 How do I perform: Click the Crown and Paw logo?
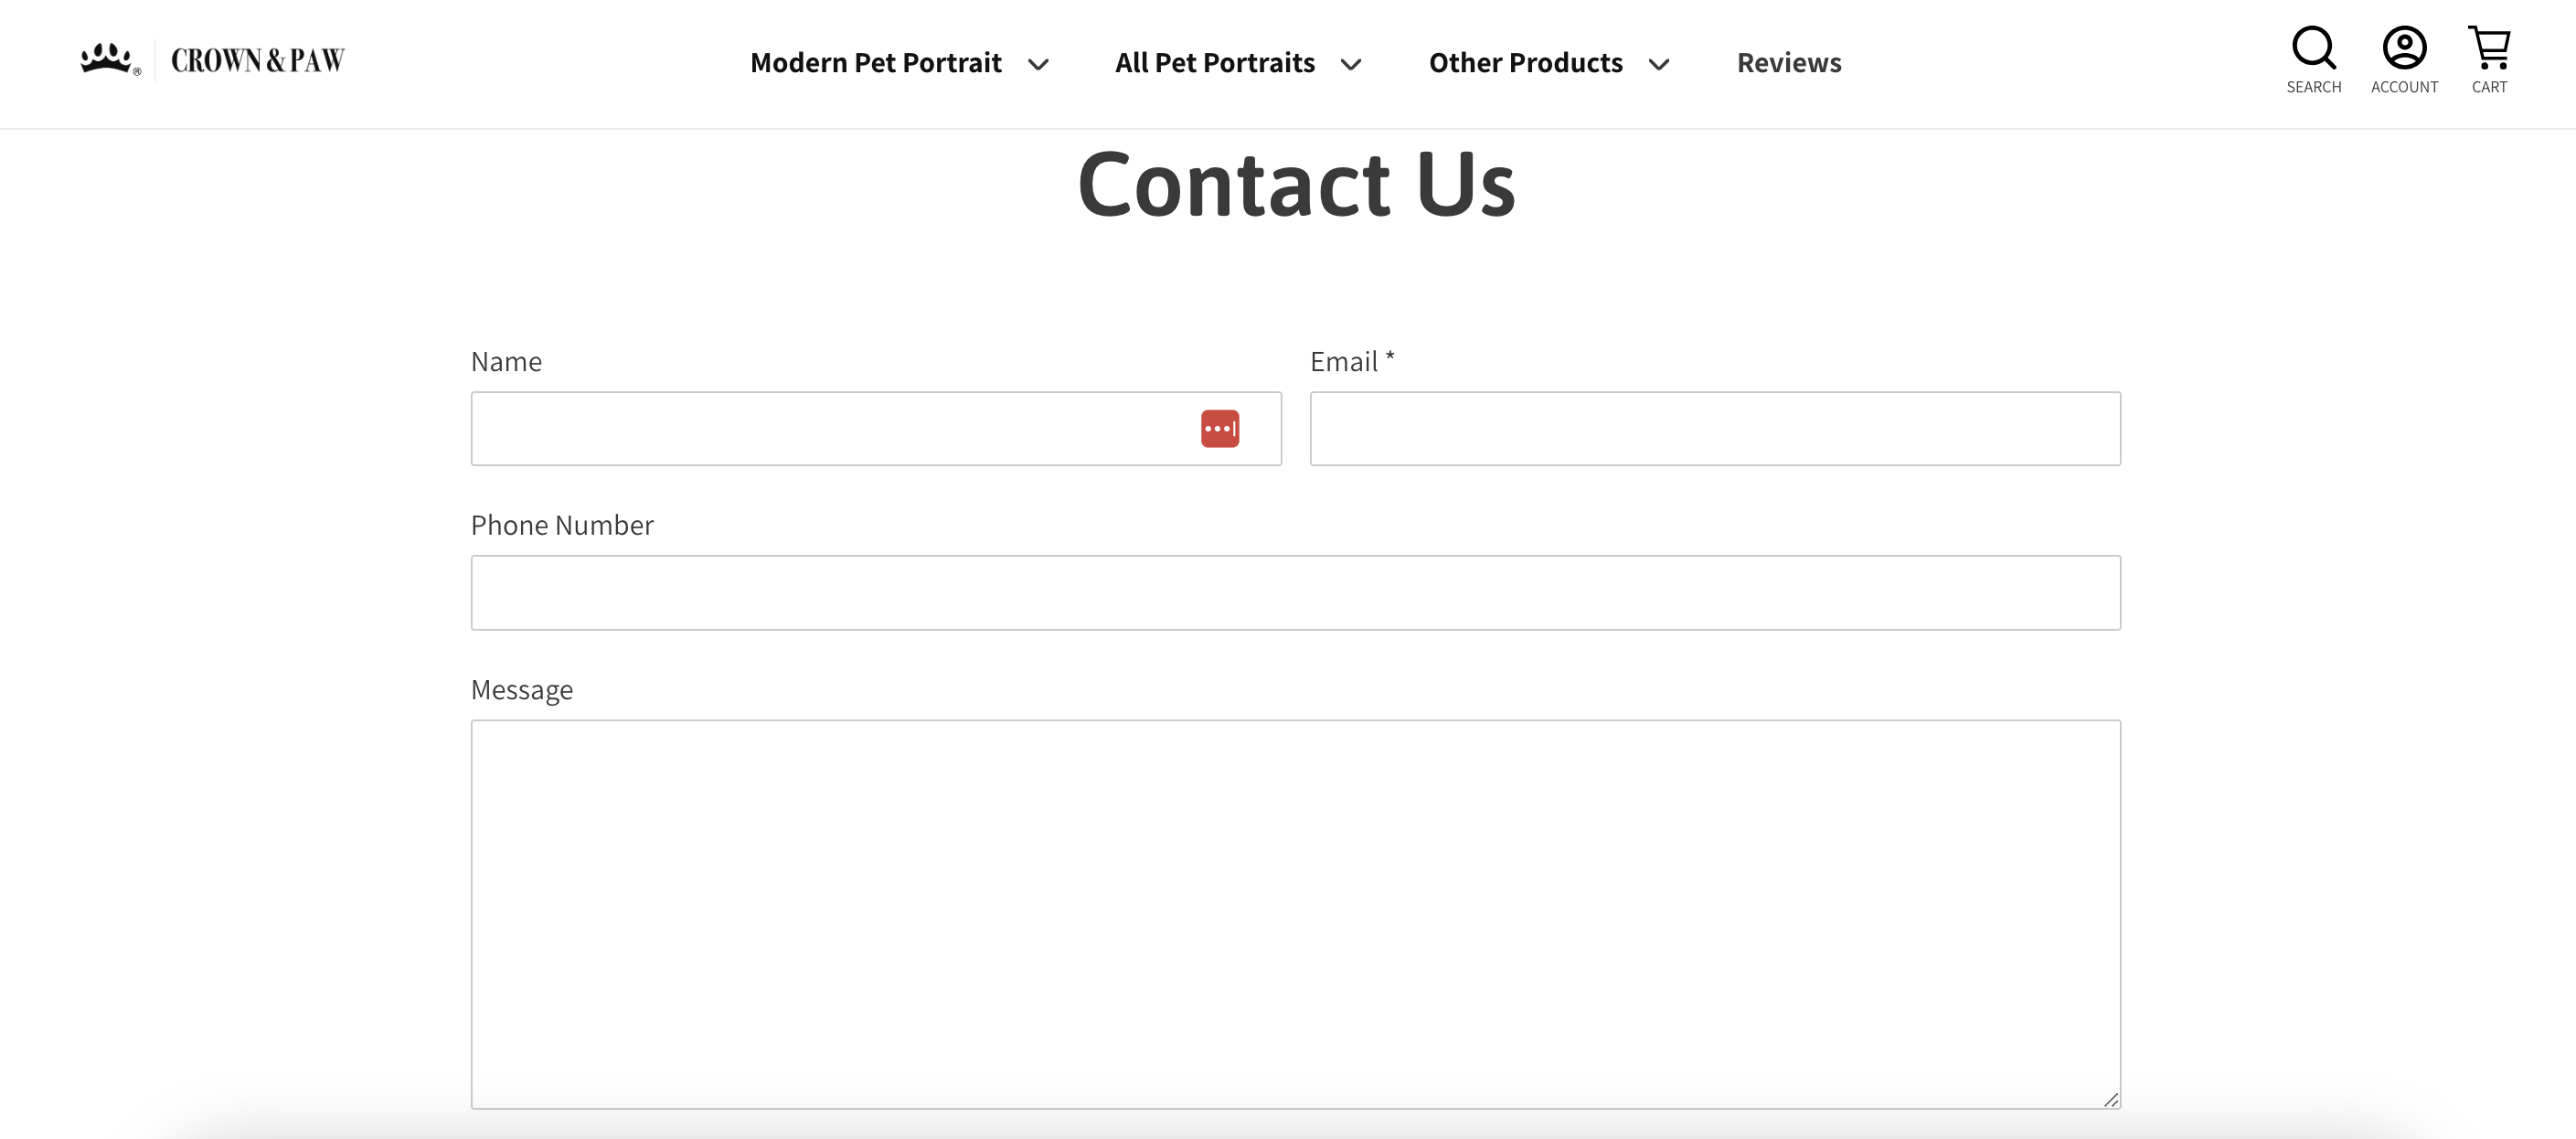tap(210, 58)
